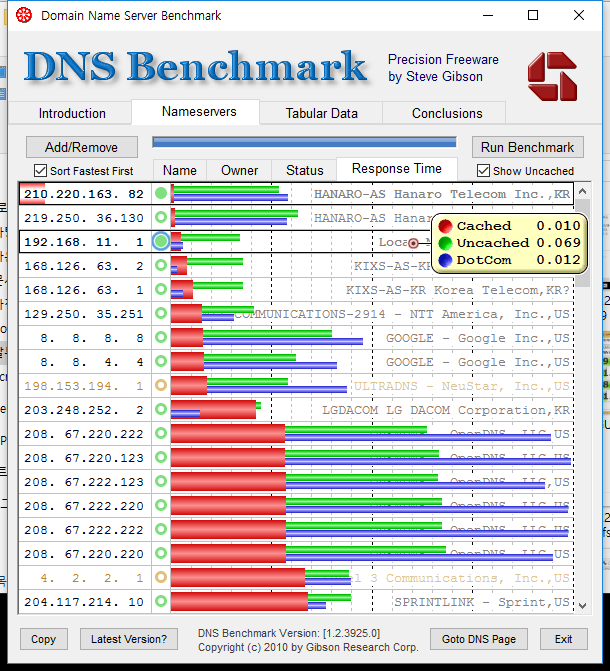Click status circle for 208.67.220.222
This screenshot has width=610, height=671.
click(161, 433)
